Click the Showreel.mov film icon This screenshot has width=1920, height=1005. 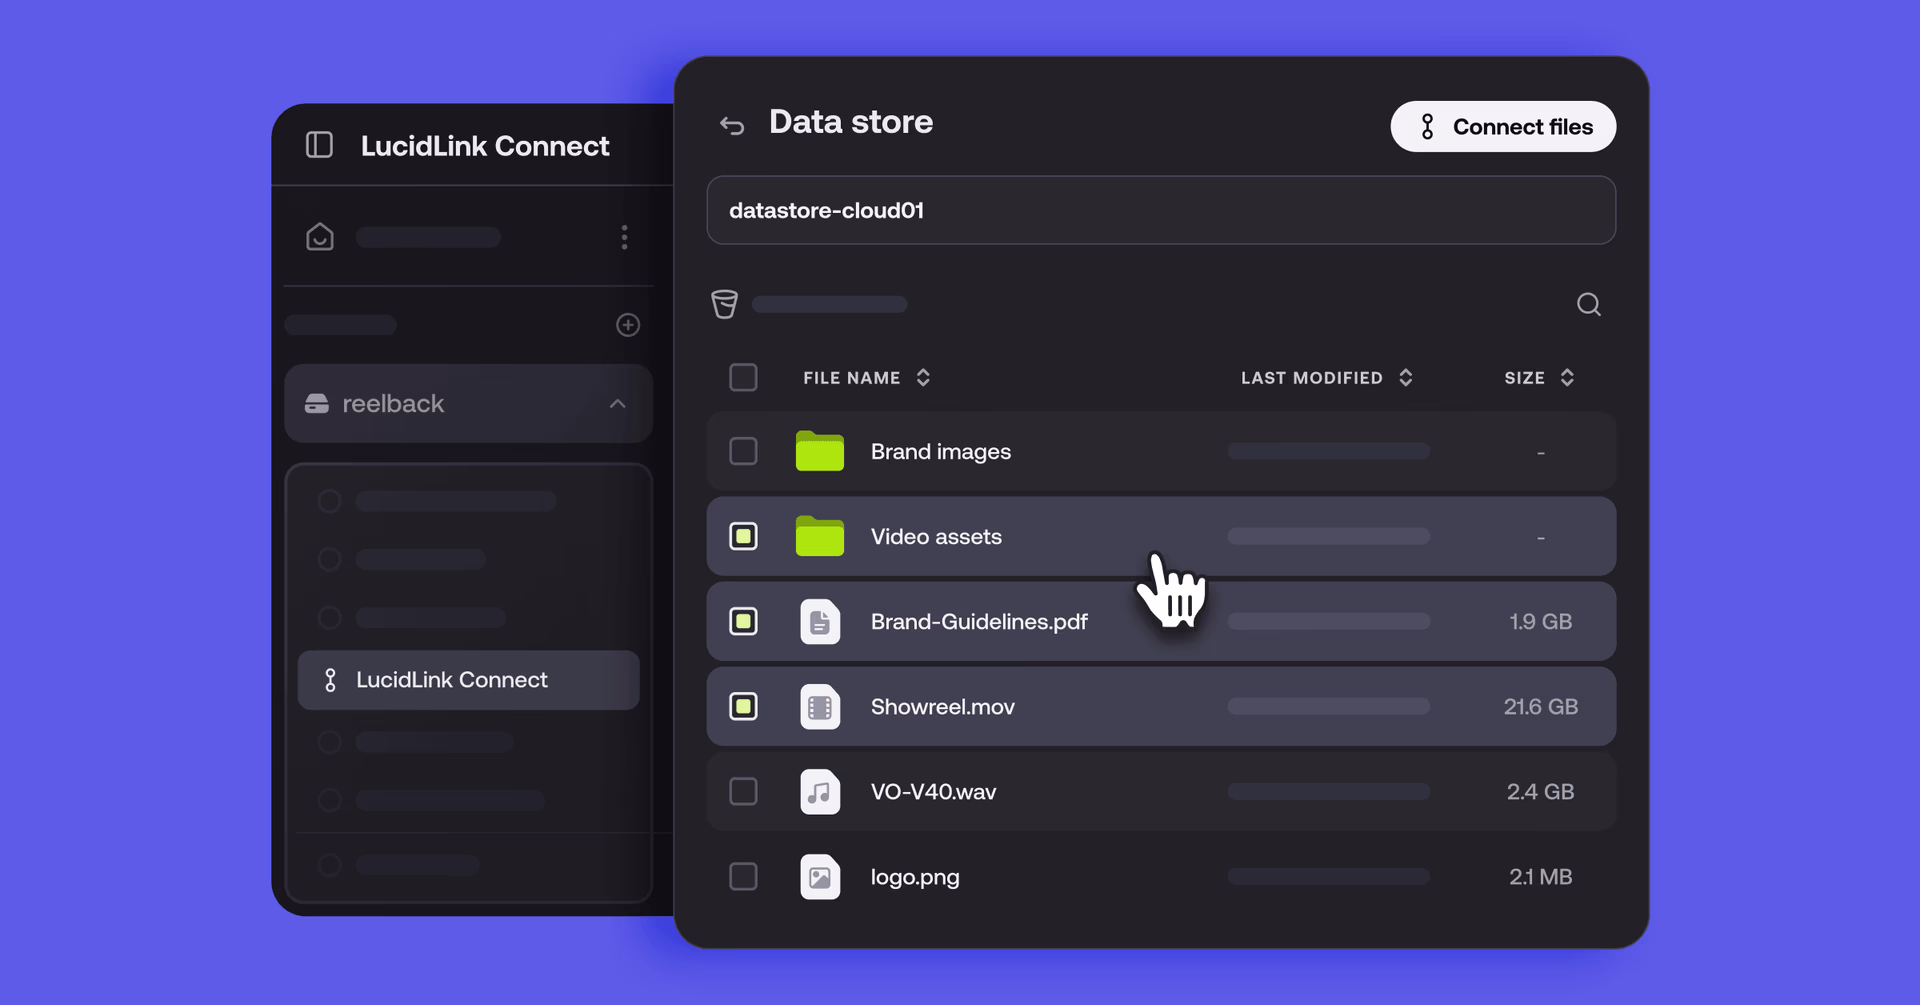click(x=820, y=707)
